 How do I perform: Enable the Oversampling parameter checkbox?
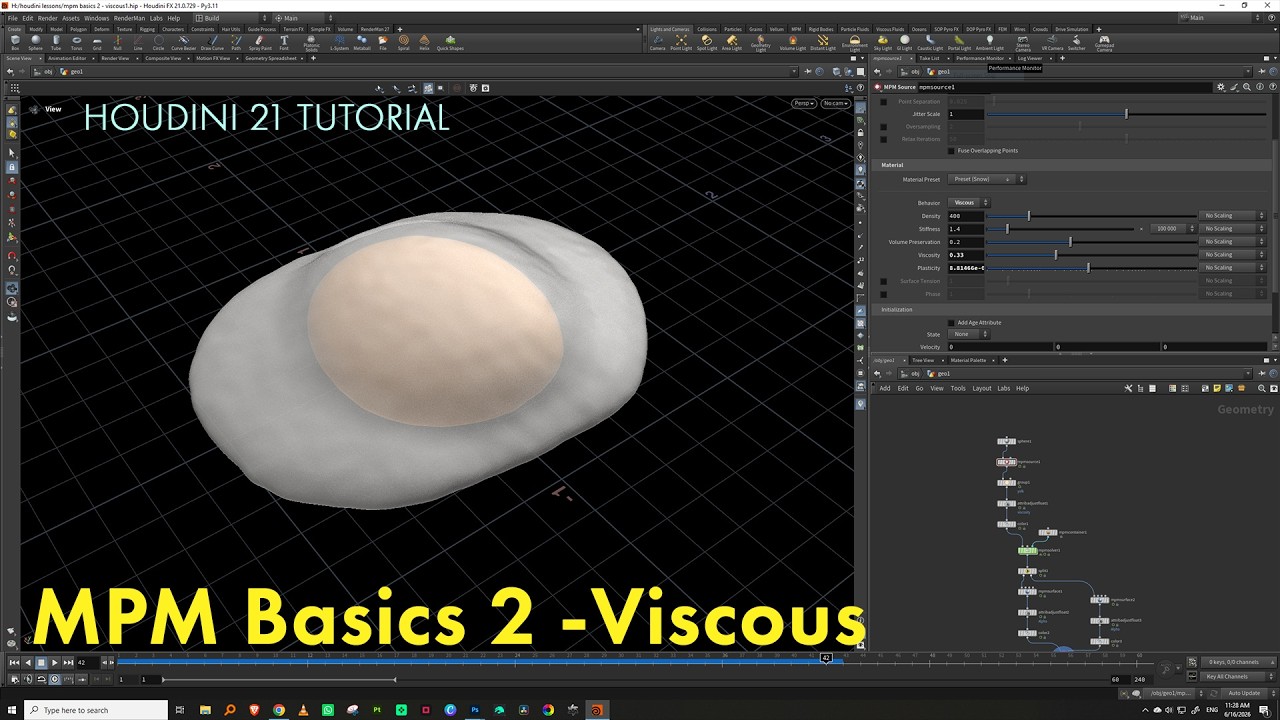point(883,127)
